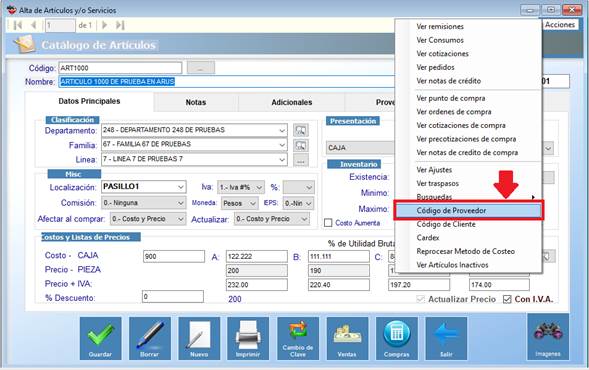Open the Moneda Pesos dropdown
589x370 pixels.
[x=253, y=204]
